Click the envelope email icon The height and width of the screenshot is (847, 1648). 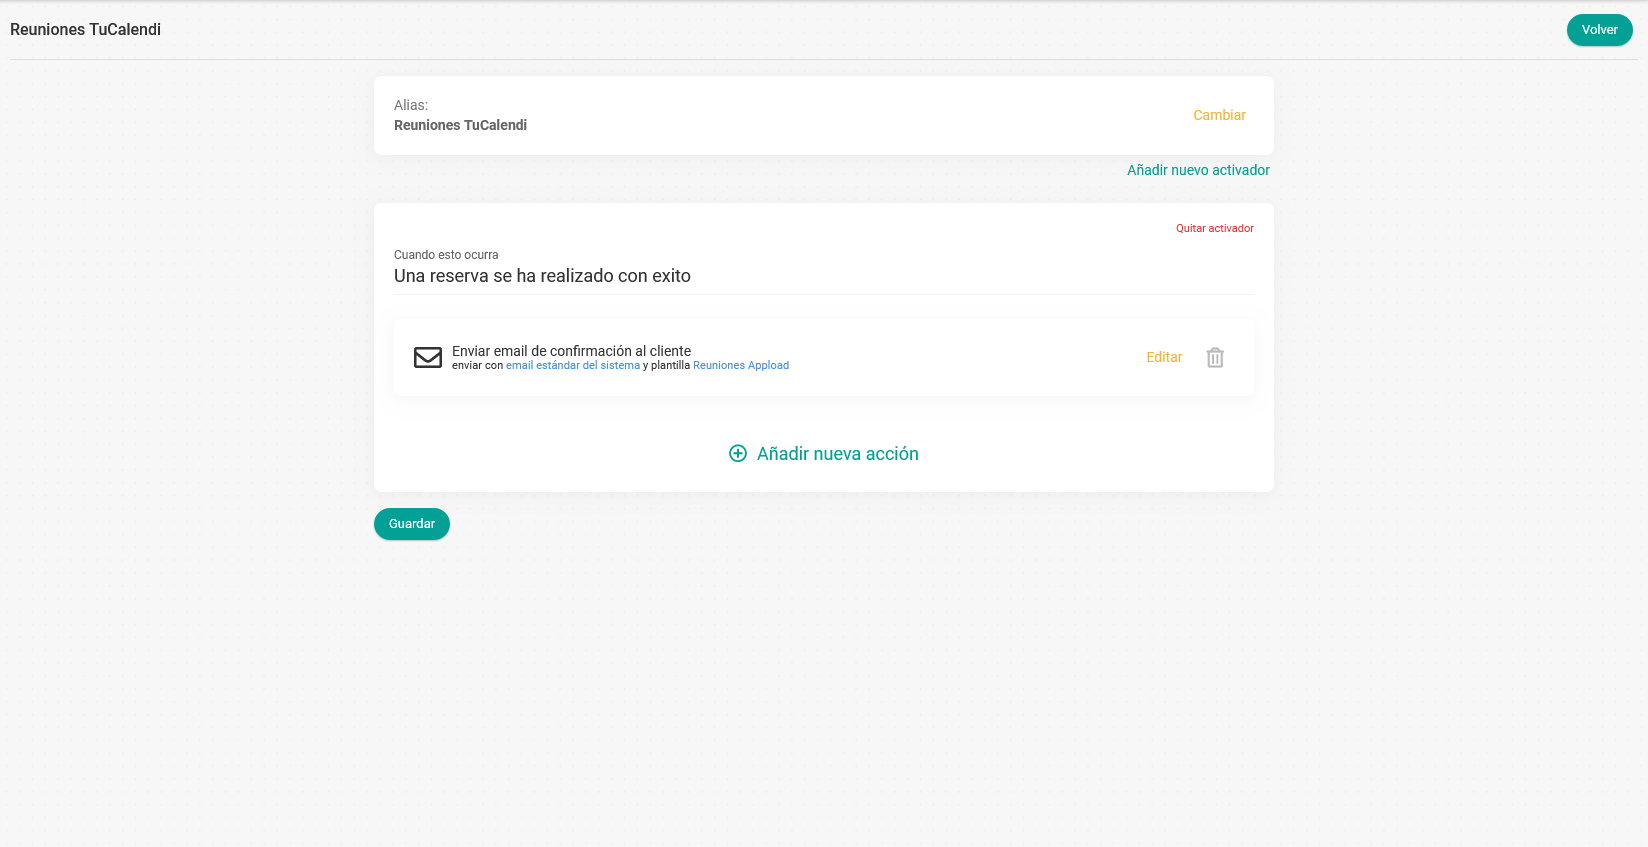[428, 357]
